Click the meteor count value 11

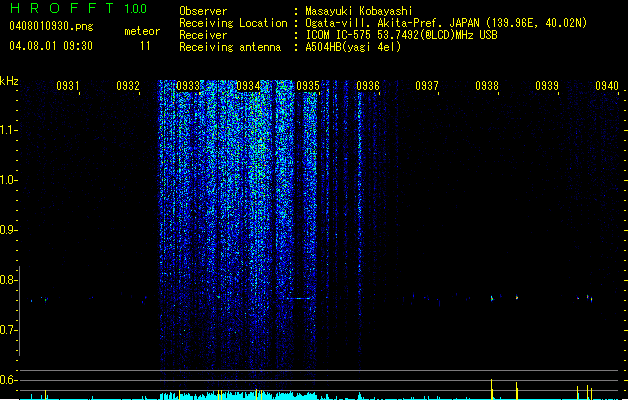pyautogui.click(x=145, y=46)
